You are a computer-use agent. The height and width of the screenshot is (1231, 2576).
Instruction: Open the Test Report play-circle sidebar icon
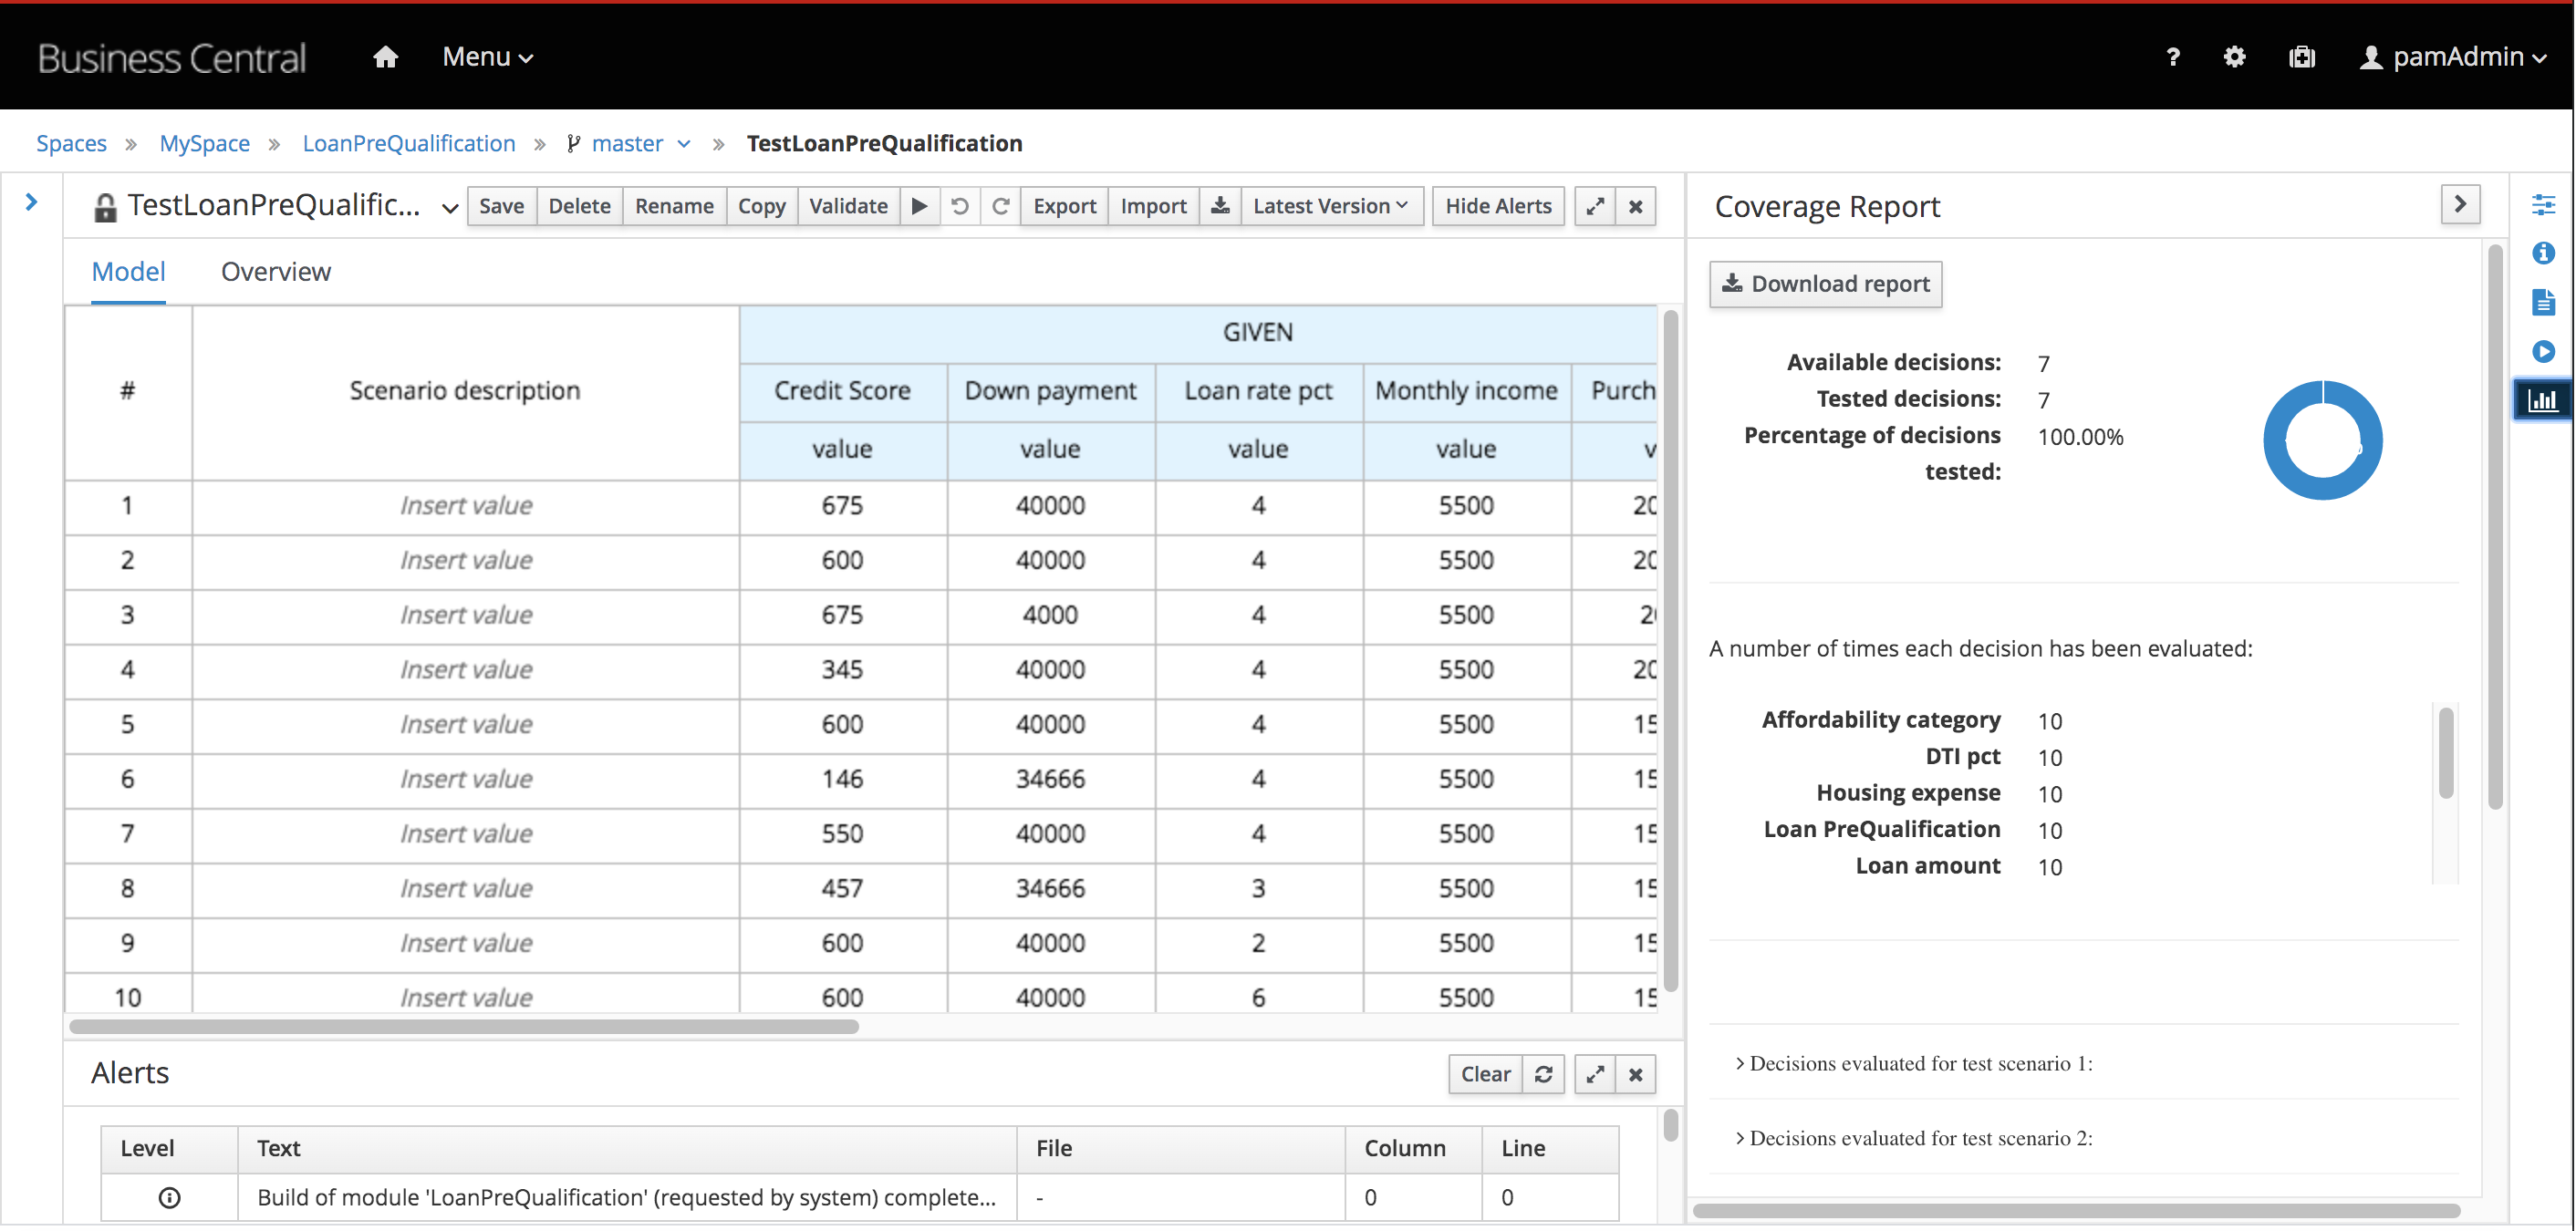coord(2542,351)
